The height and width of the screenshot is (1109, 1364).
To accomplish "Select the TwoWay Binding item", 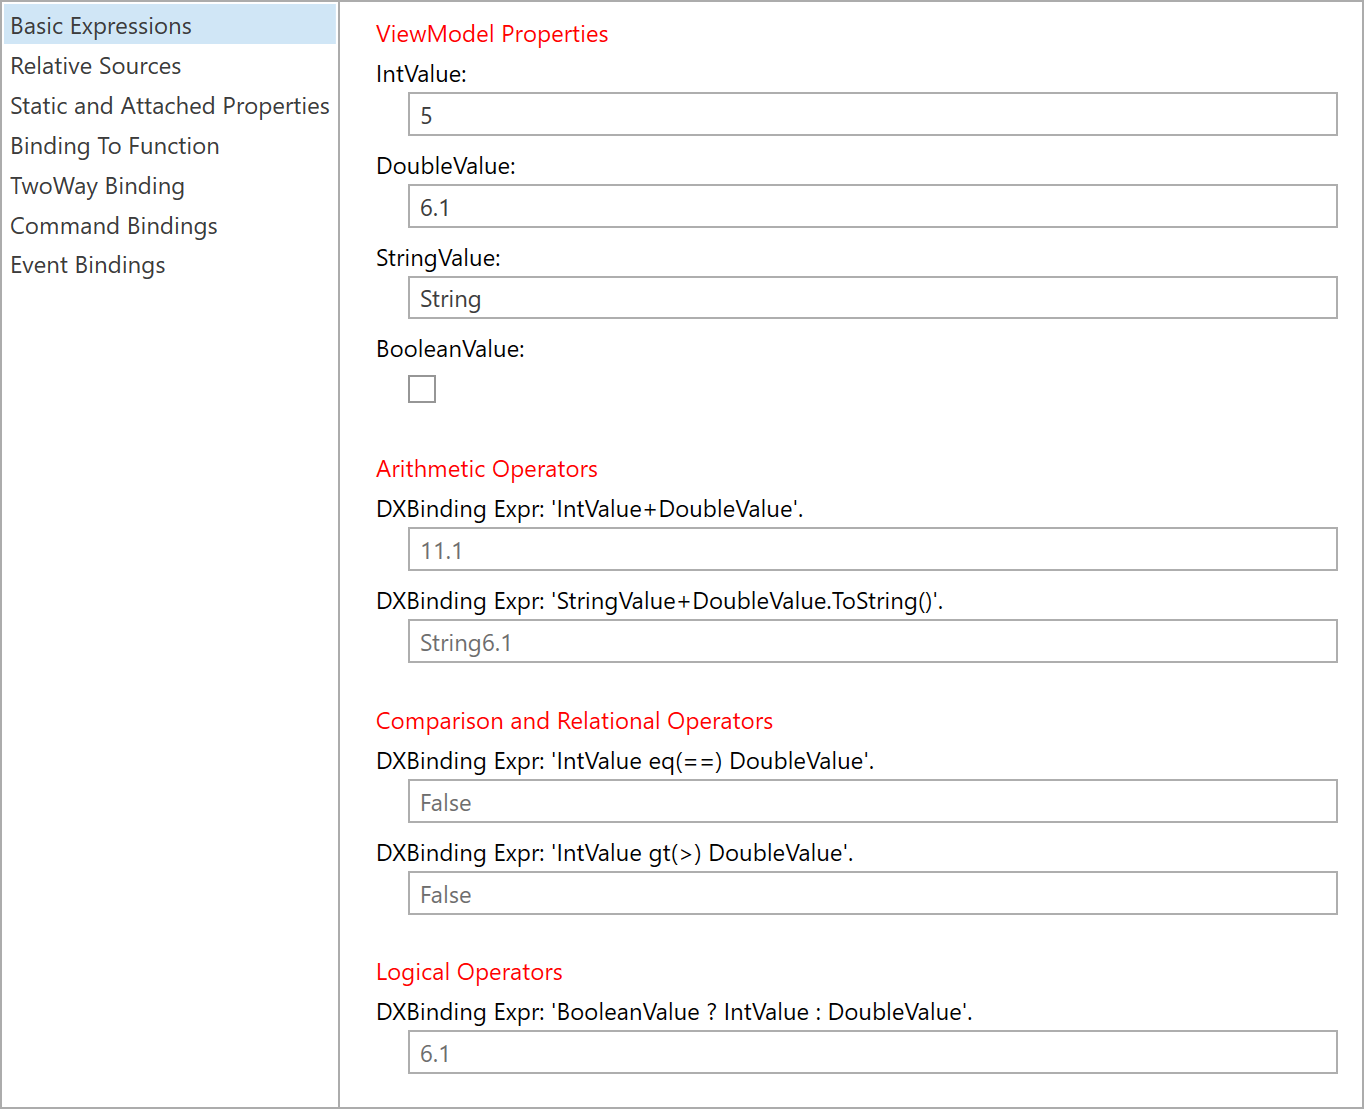I will 98,186.
